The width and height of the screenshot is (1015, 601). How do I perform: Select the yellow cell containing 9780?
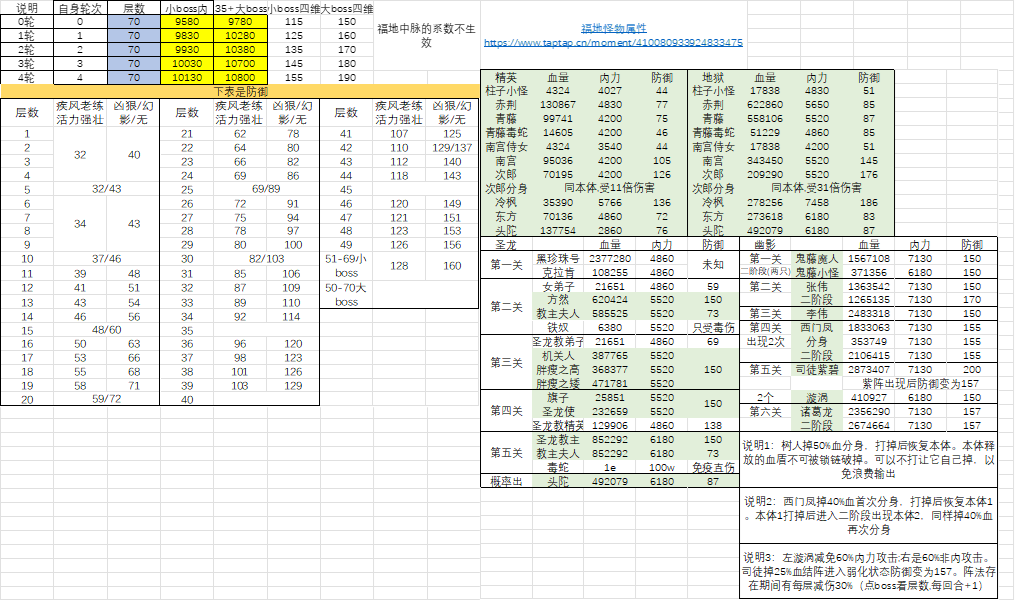[240, 21]
